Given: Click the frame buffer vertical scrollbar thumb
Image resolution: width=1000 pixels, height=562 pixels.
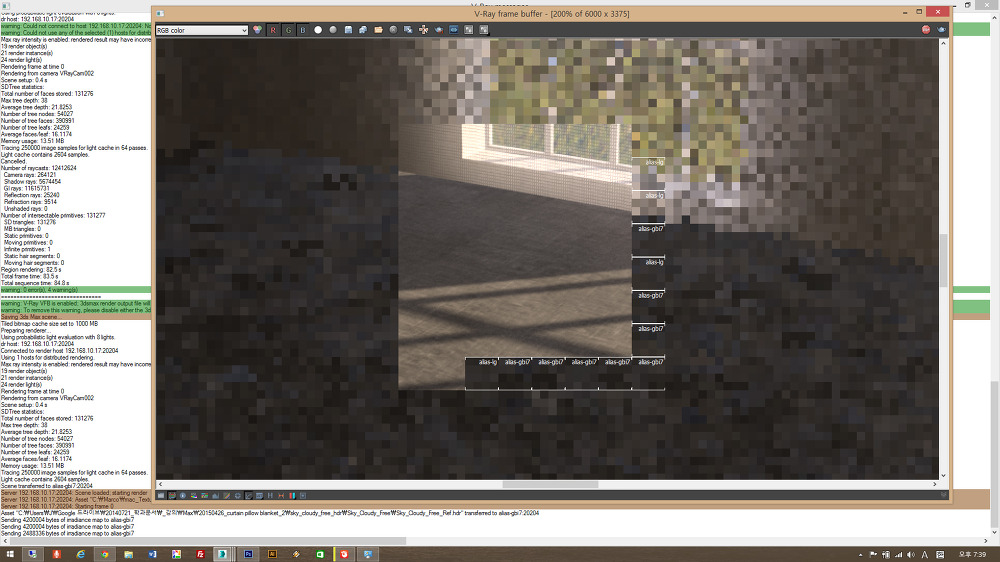Looking at the screenshot, I should tap(943, 260).
